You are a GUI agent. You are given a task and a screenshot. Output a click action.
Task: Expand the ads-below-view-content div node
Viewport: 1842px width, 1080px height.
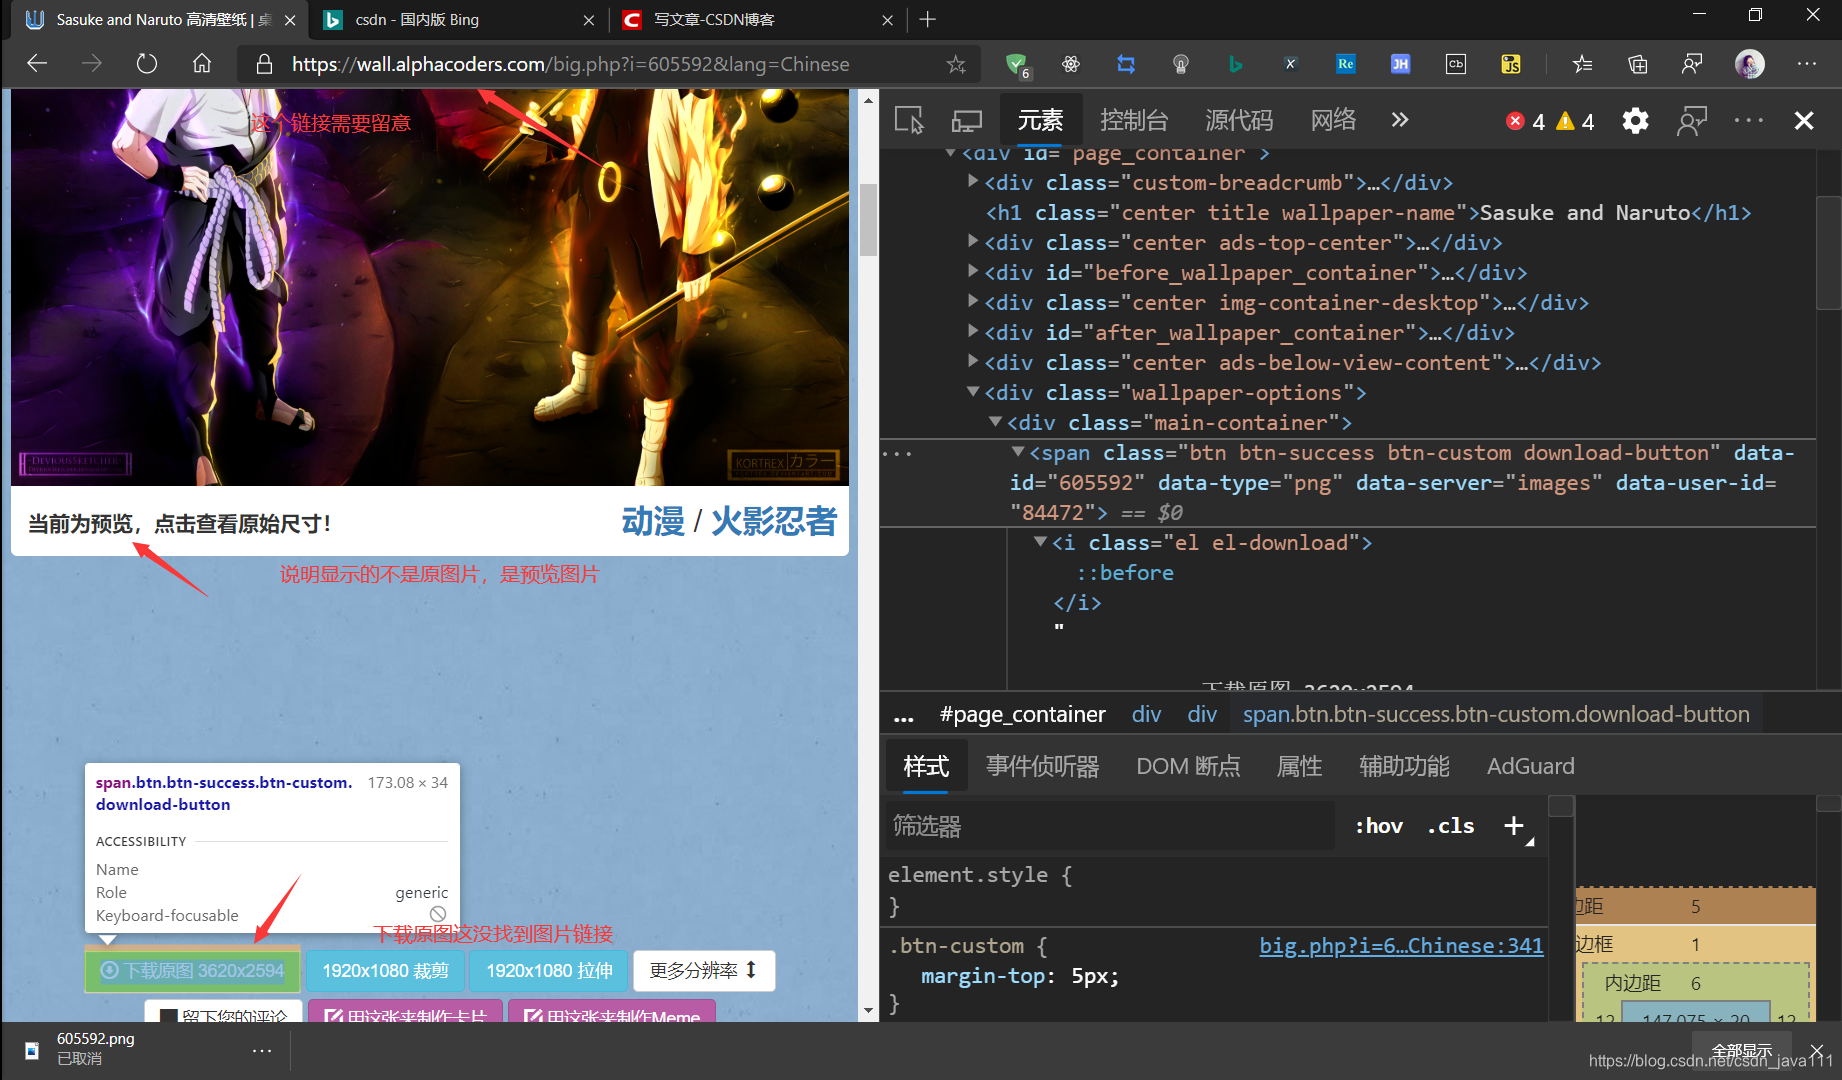[973, 362]
